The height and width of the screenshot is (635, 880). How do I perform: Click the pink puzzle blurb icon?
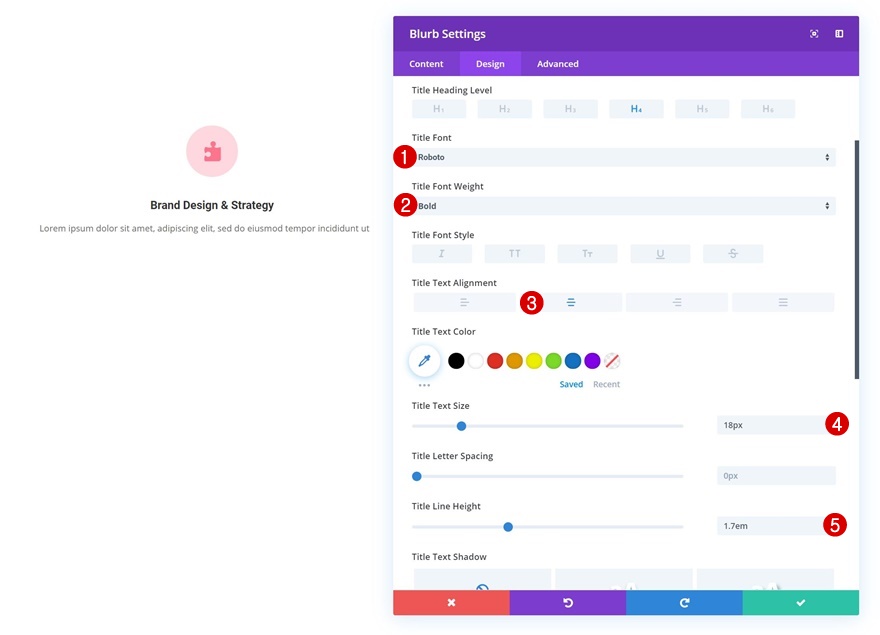click(212, 151)
